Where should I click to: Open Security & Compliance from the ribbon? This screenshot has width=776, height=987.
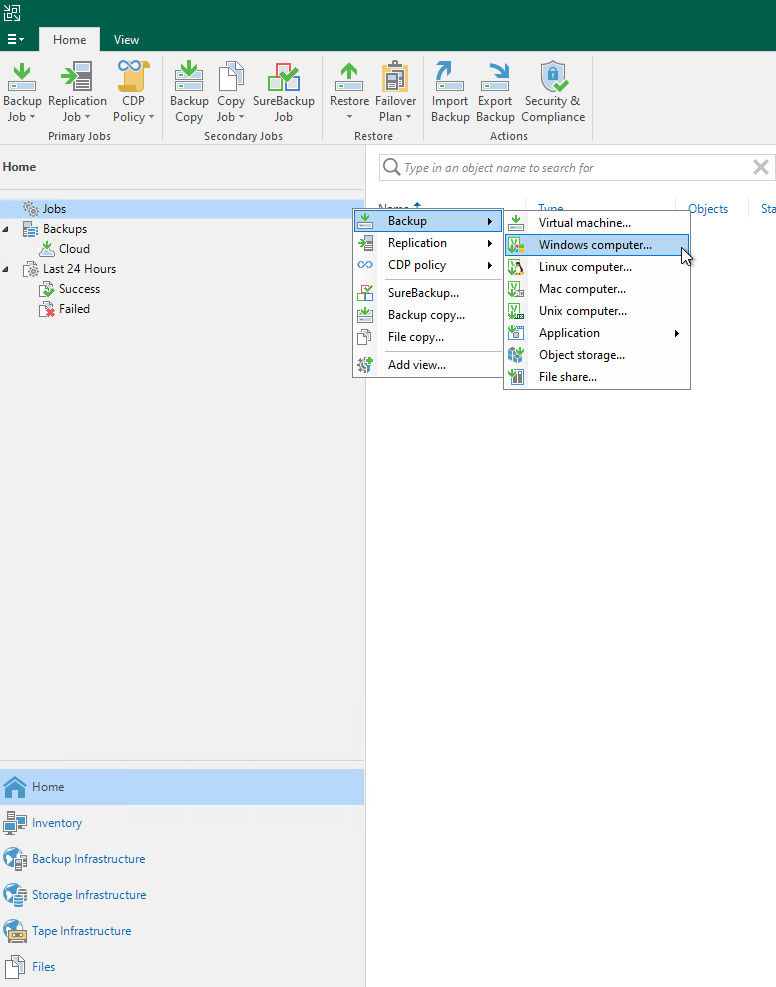coord(553,92)
